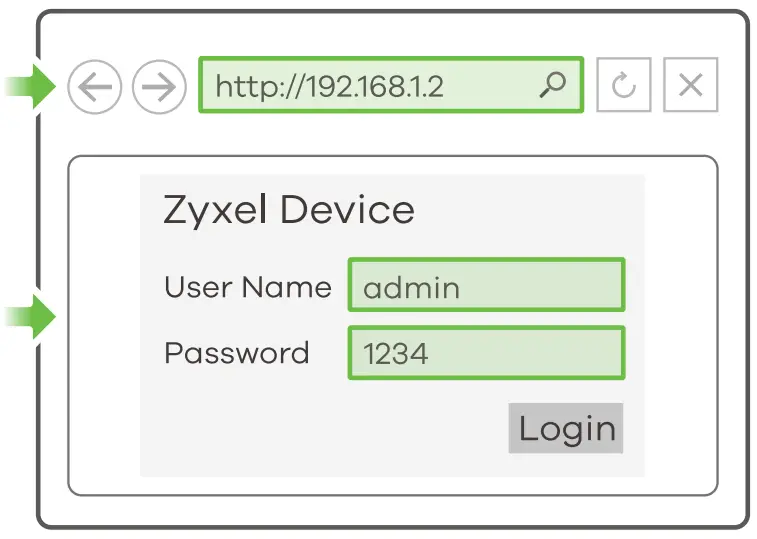Screen dimensions: 757x539
Task: Click the admin text in User Name box
Action: pos(411,288)
